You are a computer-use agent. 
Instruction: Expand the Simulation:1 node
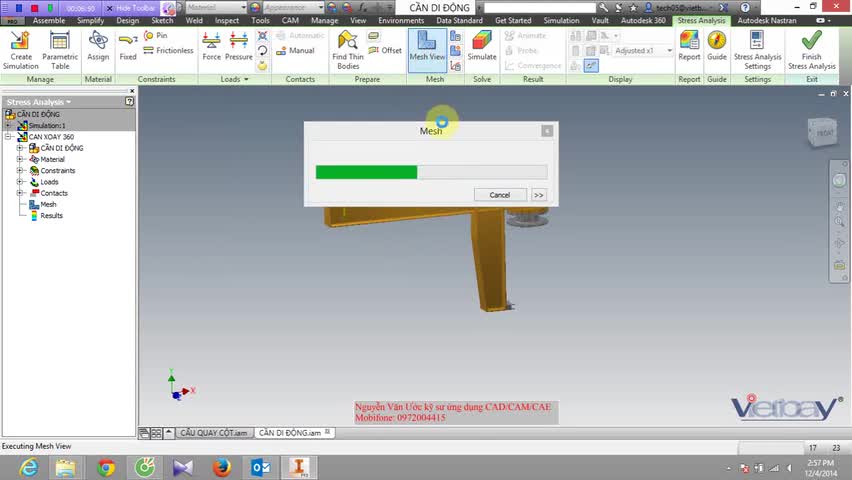pos(8,126)
